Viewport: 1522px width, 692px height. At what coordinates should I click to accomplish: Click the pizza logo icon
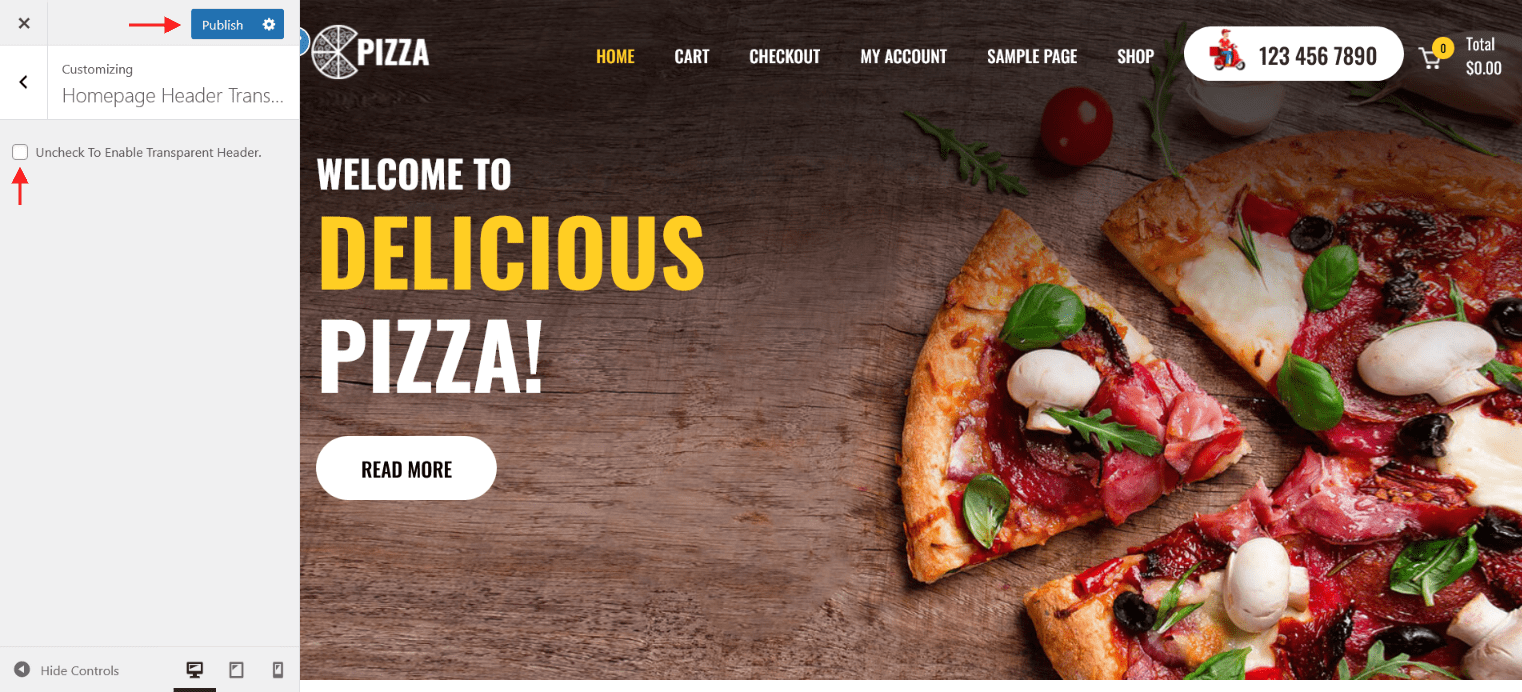333,52
